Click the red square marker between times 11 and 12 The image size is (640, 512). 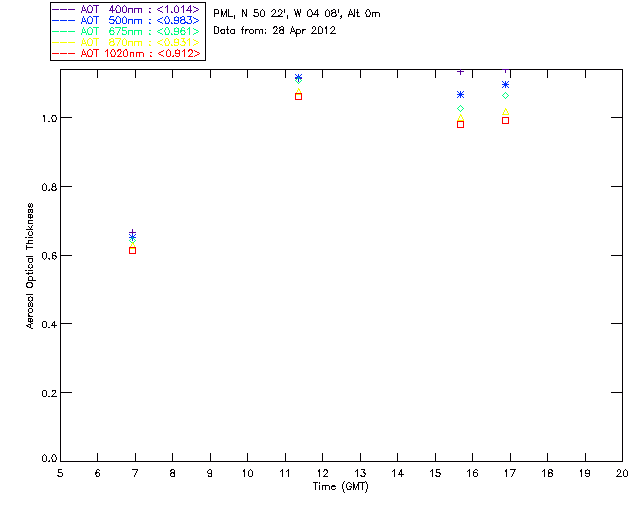(298, 97)
